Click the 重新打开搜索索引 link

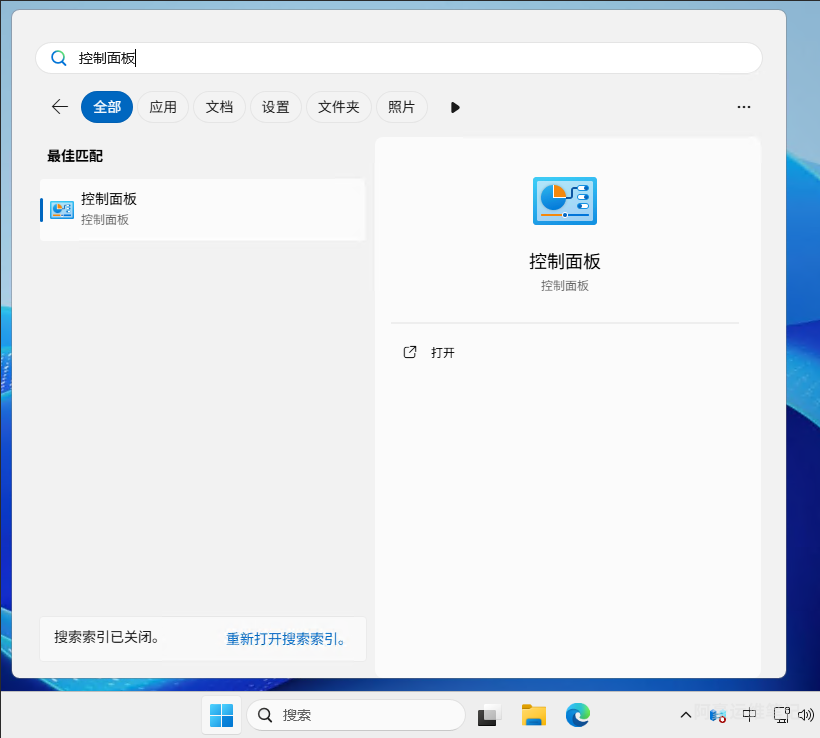pyautogui.click(x=286, y=639)
